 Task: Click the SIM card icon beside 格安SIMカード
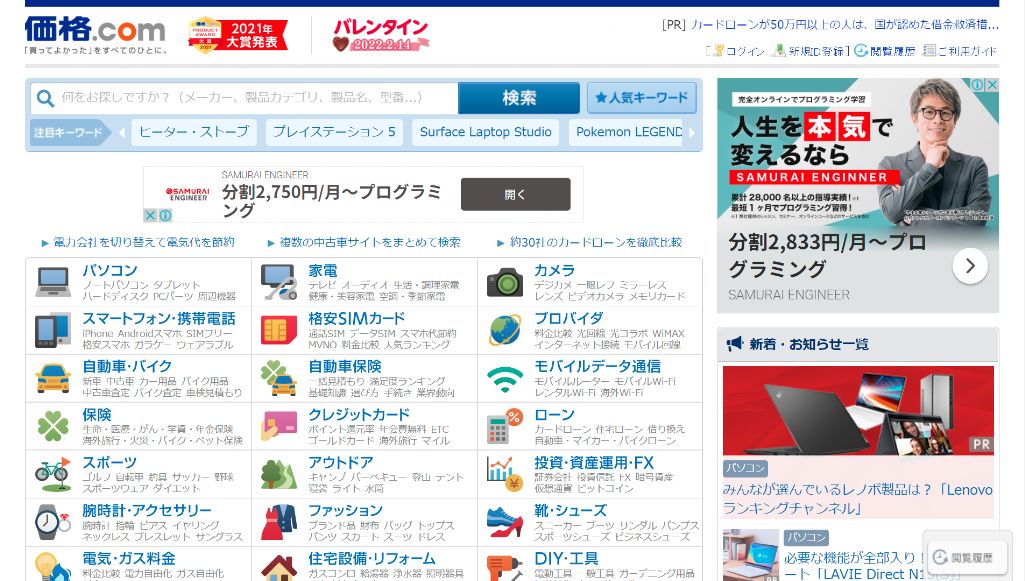279,330
